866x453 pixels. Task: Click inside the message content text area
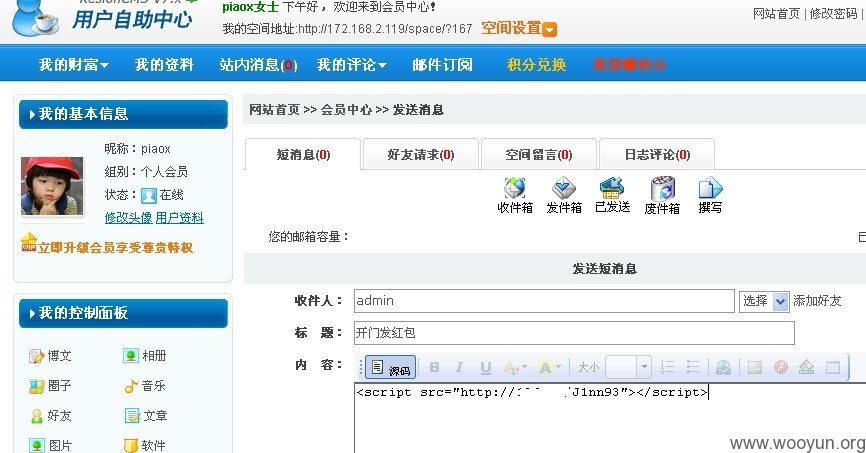pyautogui.click(x=610, y=417)
